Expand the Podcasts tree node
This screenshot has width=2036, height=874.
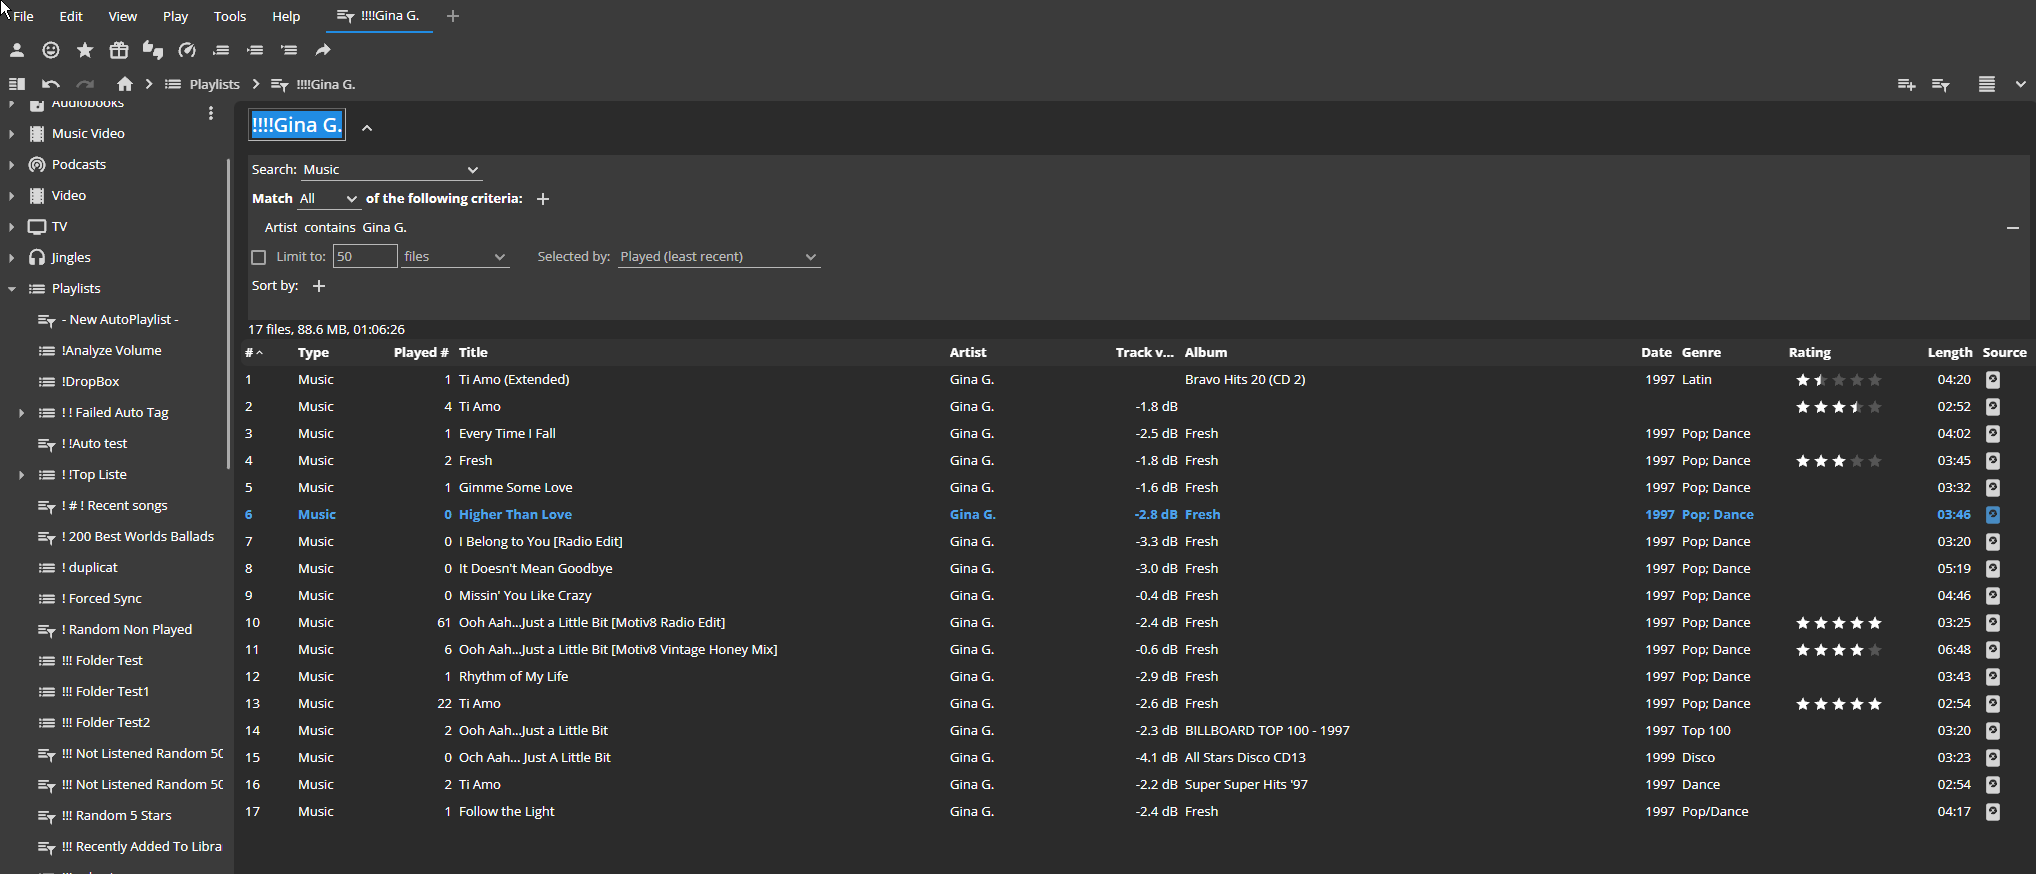tap(11, 165)
